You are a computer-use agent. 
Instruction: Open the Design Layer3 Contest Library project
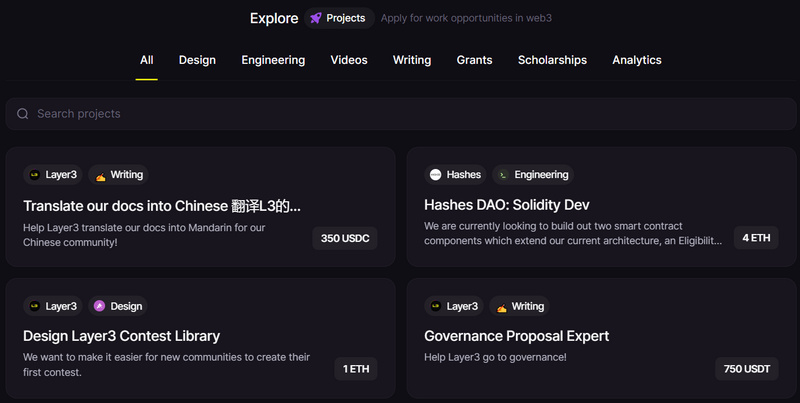[x=121, y=336]
